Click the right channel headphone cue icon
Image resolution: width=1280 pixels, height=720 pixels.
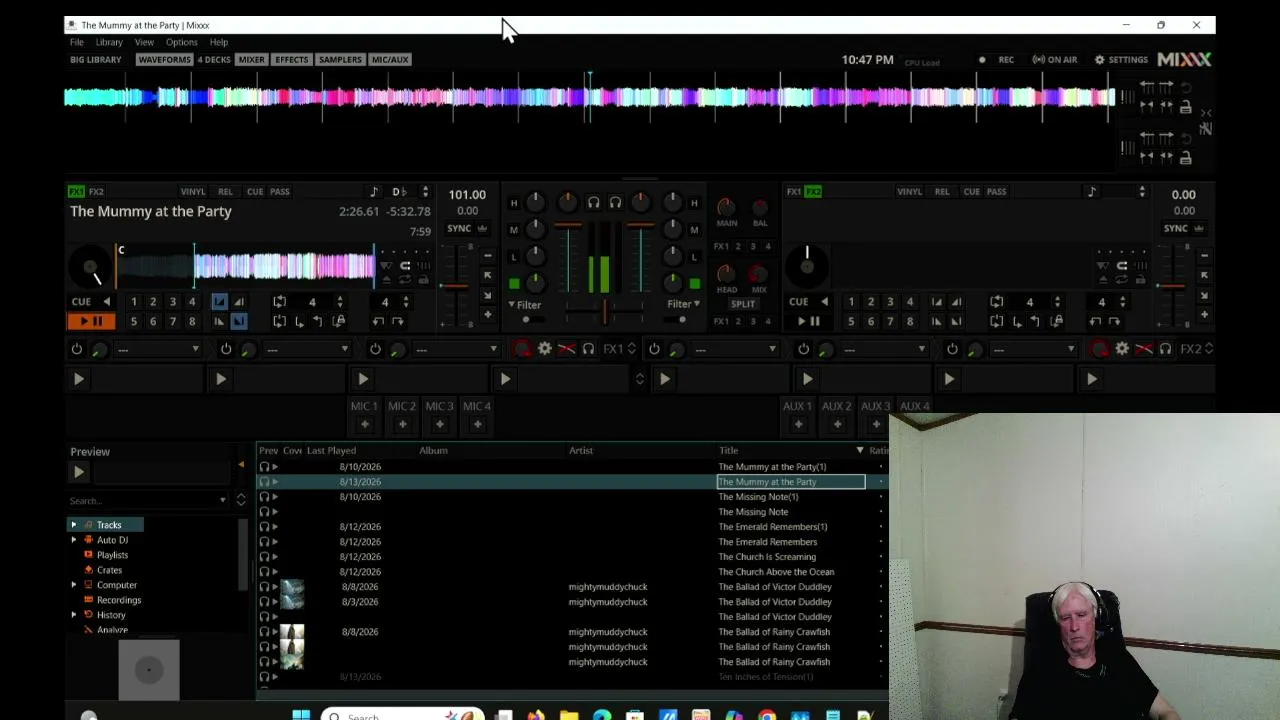pyautogui.click(x=615, y=203)
